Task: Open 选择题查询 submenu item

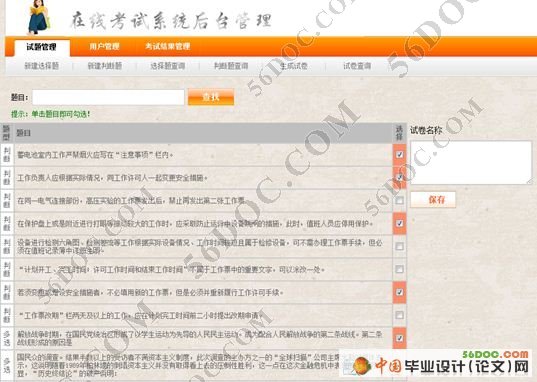Action: click(168, 66)
